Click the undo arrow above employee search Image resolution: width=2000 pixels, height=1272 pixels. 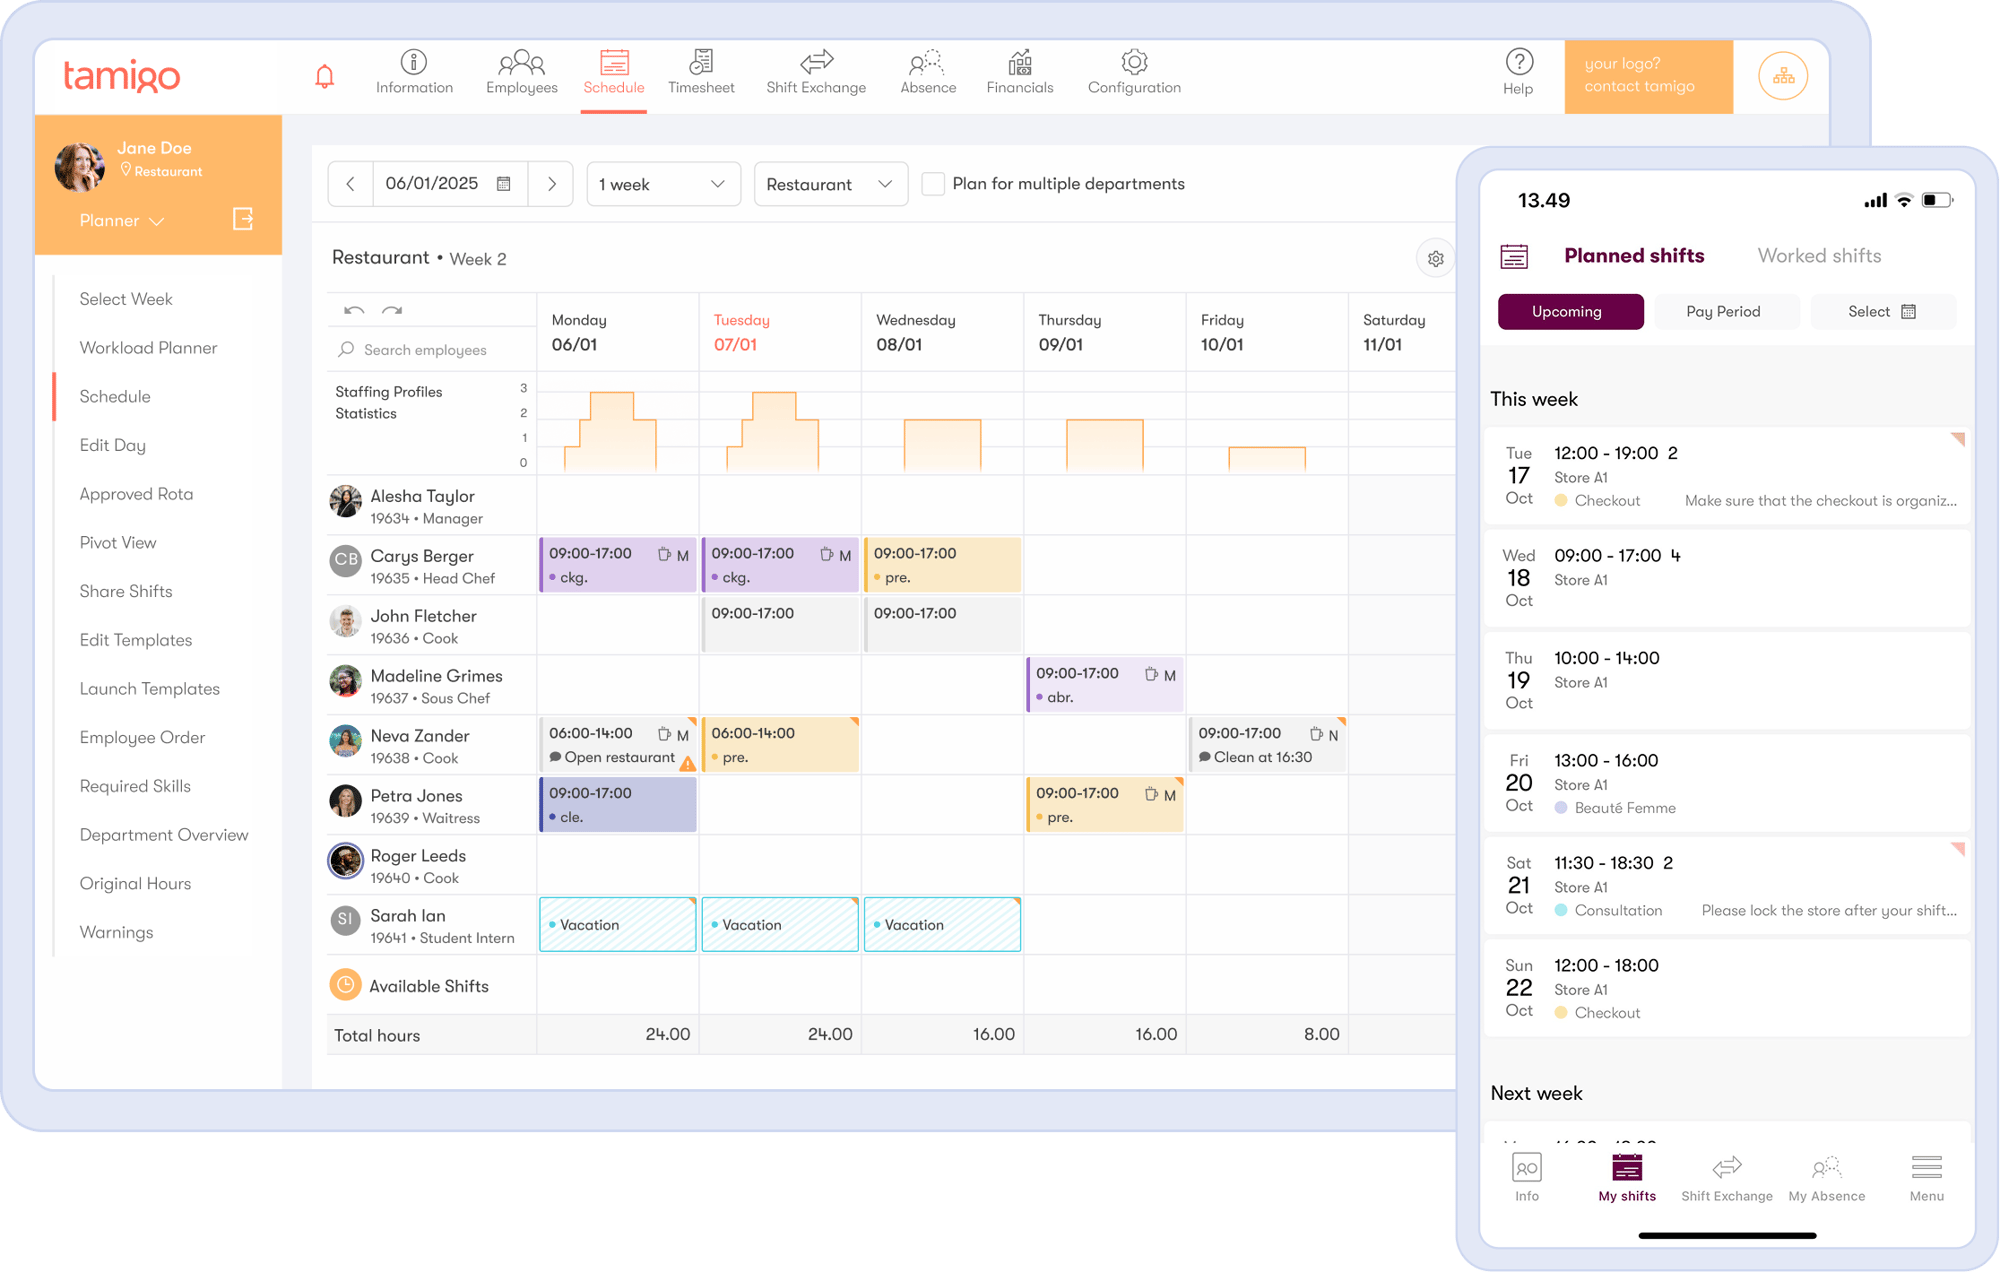[354, 310]
